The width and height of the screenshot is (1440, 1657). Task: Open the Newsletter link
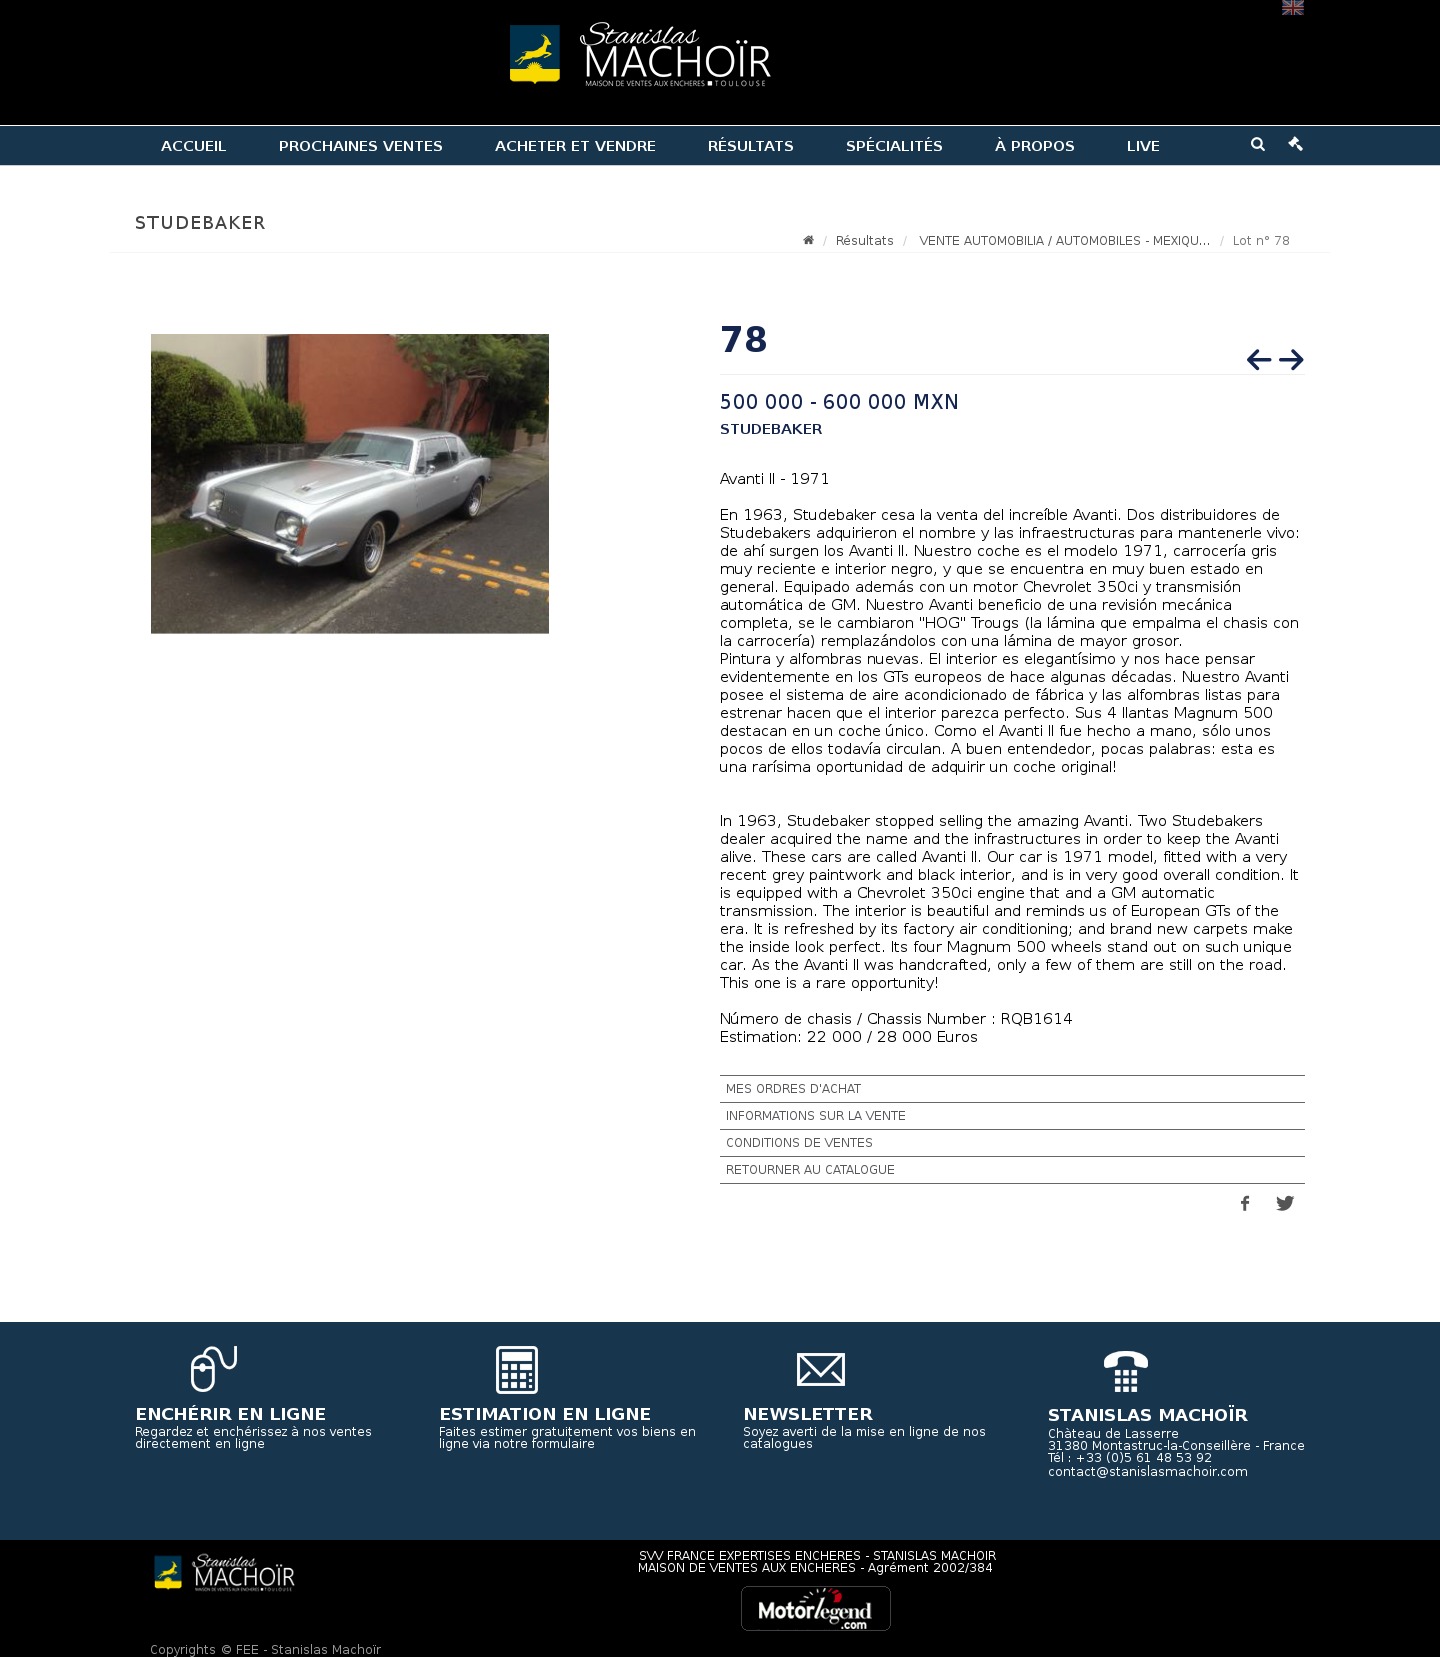click(808, 1414)
